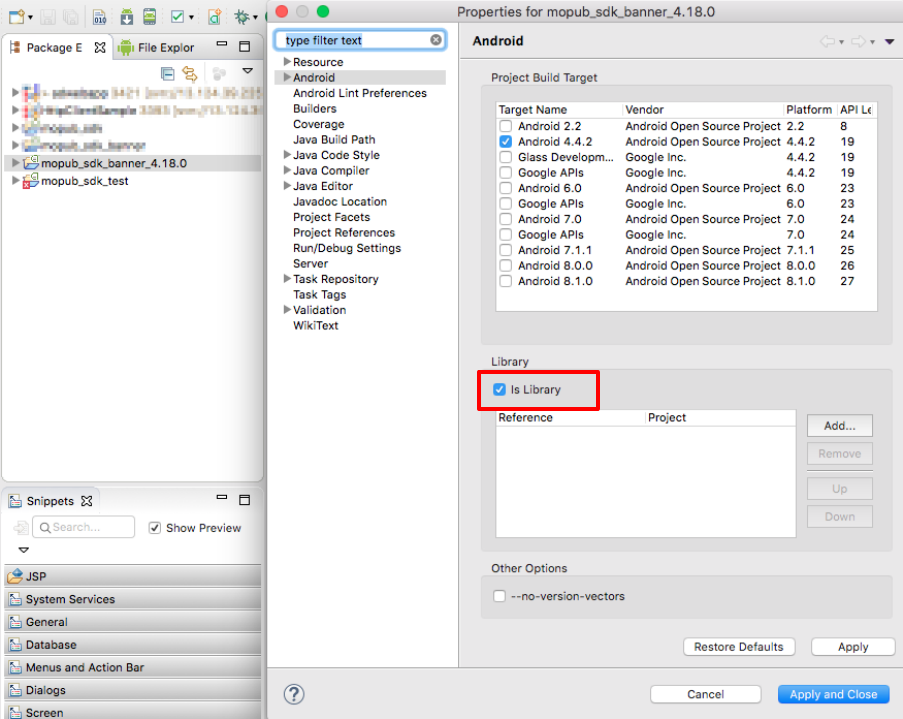This screenshot has height=719, width=903.
Task: Click the Cancel button
Action: pos(705,694)
